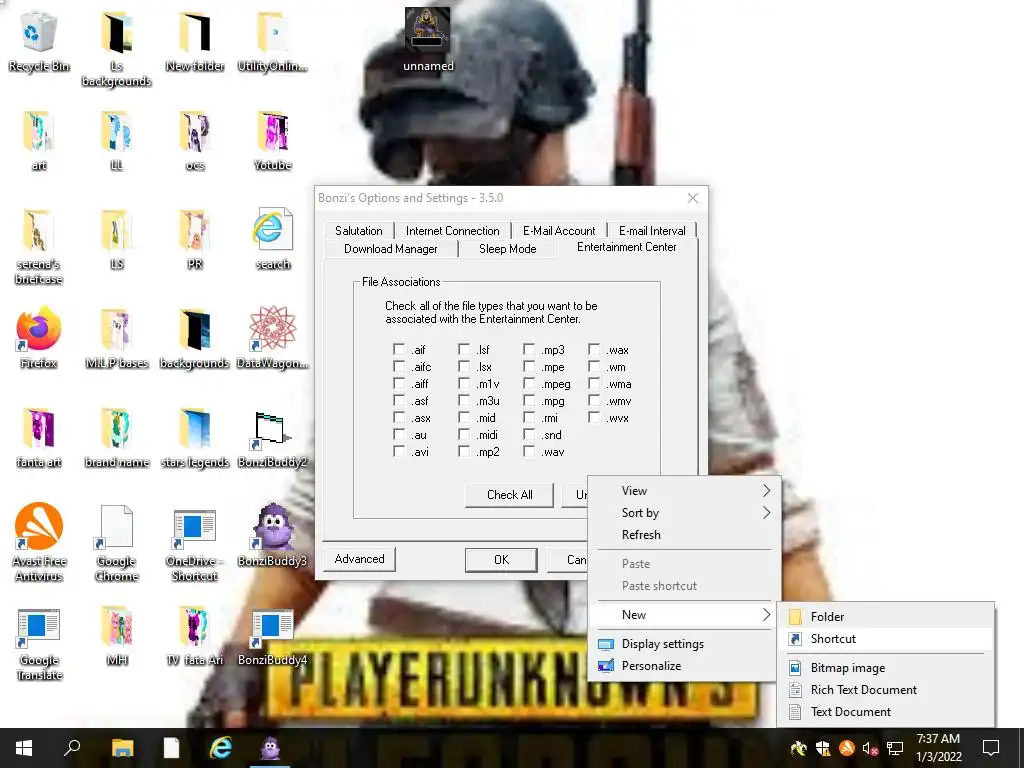The height and width of the screenshot is (768, 1024).
Task: Click the Advanced button
Action: pos(359,559)
